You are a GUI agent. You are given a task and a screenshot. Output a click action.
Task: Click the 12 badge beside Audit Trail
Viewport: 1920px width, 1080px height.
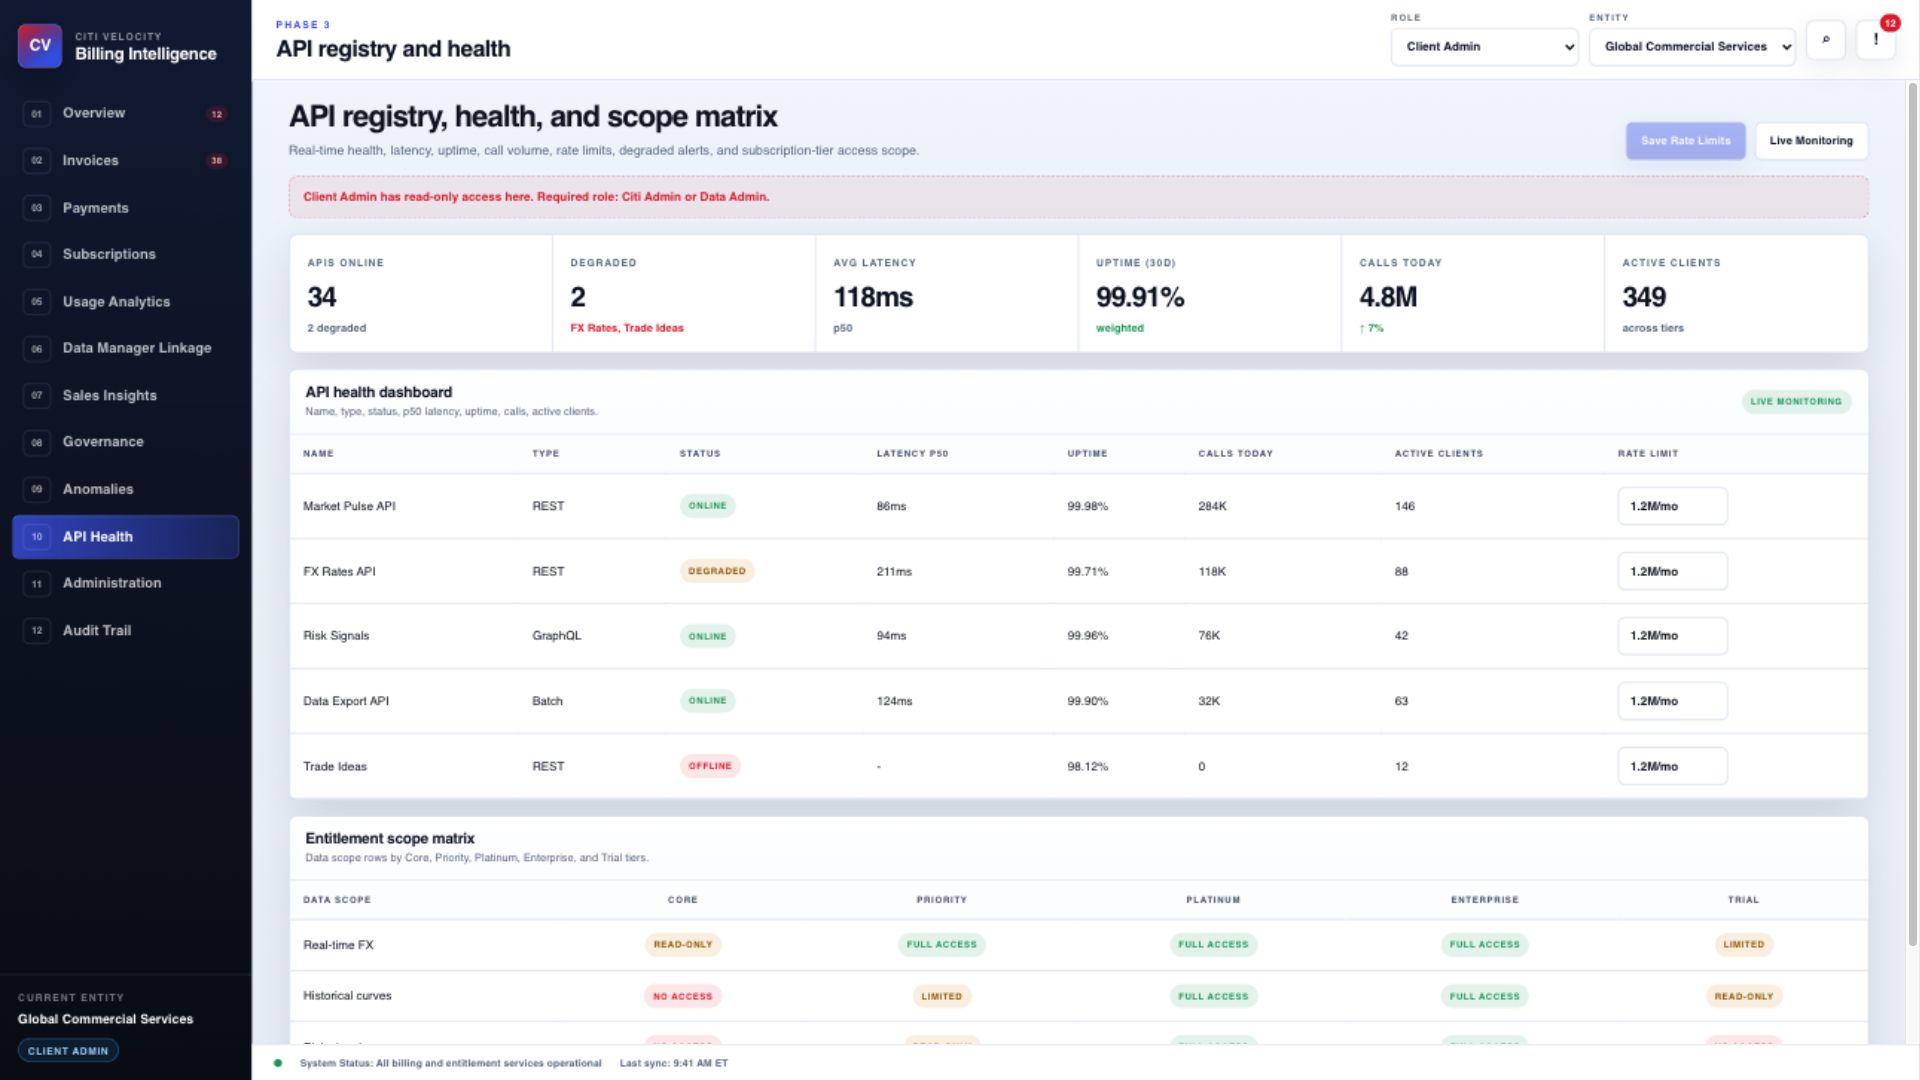(x=37, y=631)
